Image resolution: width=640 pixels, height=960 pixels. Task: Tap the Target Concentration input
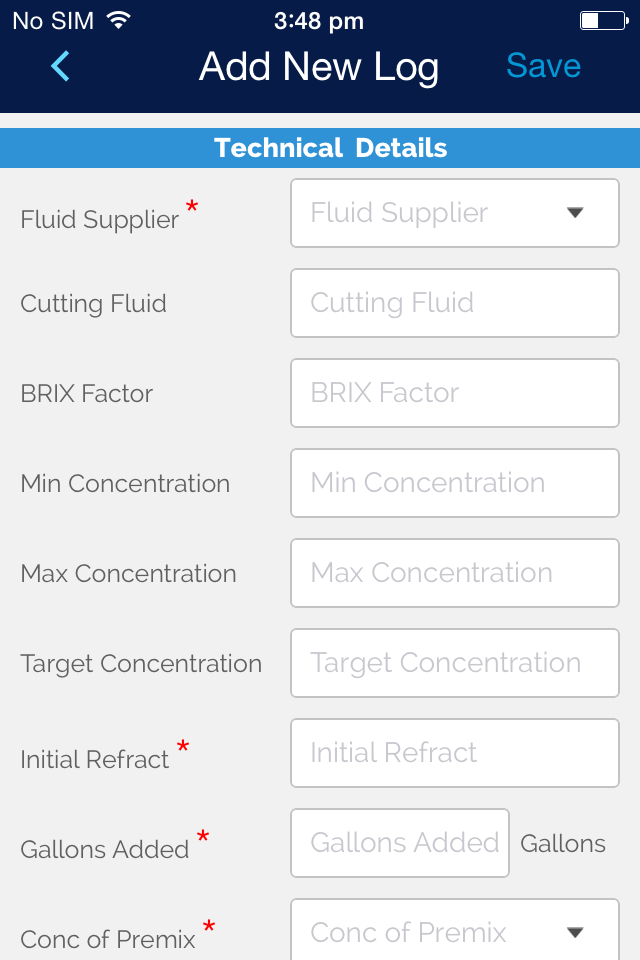(454, 663)
